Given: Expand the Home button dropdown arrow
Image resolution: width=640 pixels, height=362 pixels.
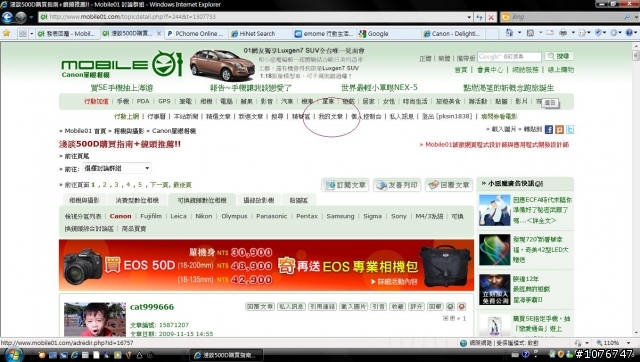Looking at the screenshot, I should coord(520,33).
